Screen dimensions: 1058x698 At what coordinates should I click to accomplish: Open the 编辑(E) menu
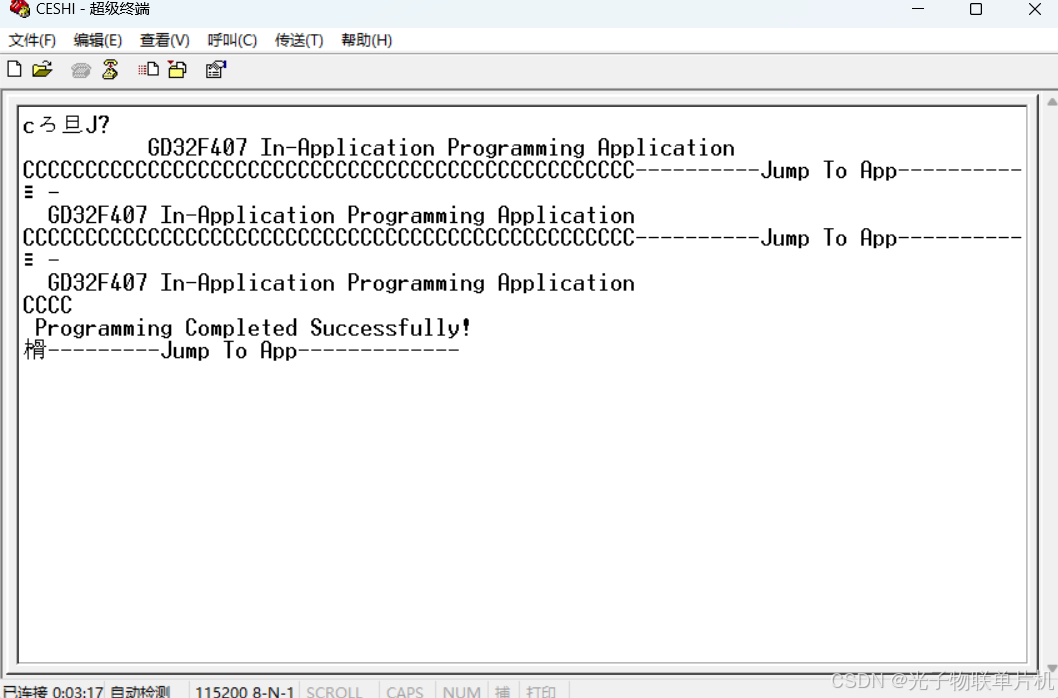tap(98, 41)
